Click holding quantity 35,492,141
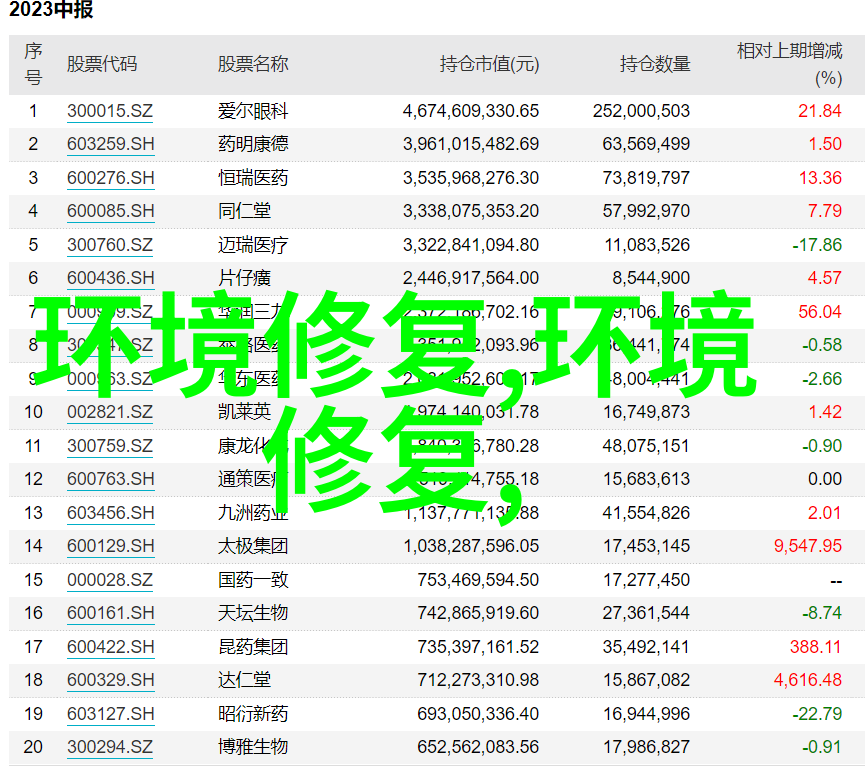The width and height of the screenshot is (865, 776). point(646,647)
